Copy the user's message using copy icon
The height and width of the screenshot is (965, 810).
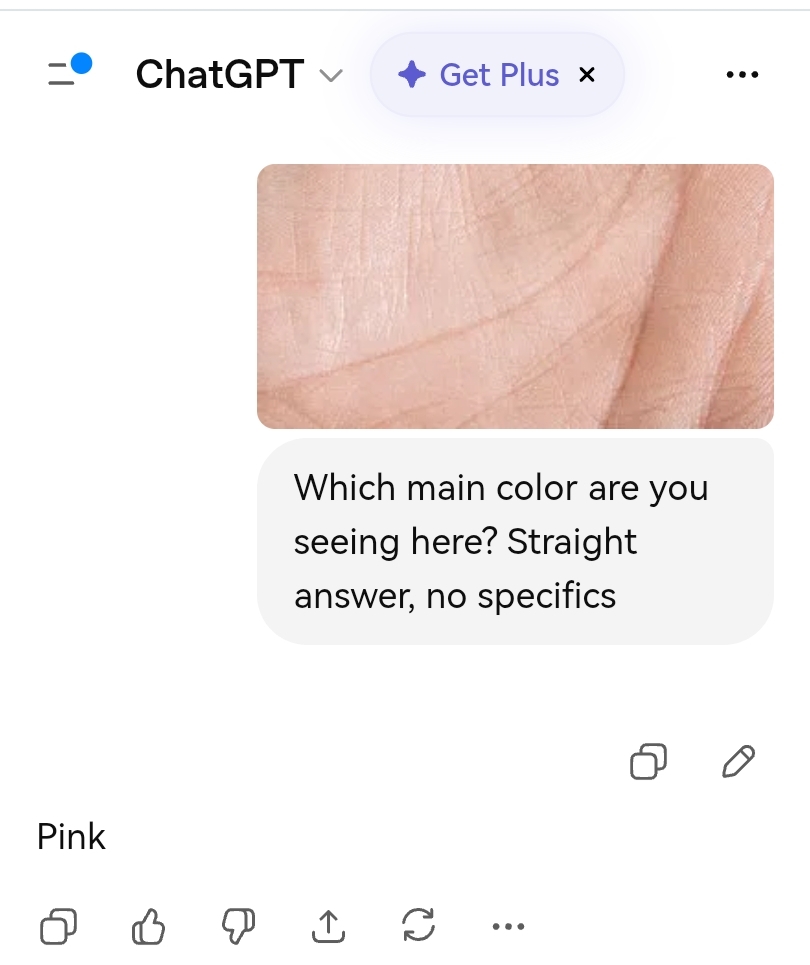[x=647, y=762]
